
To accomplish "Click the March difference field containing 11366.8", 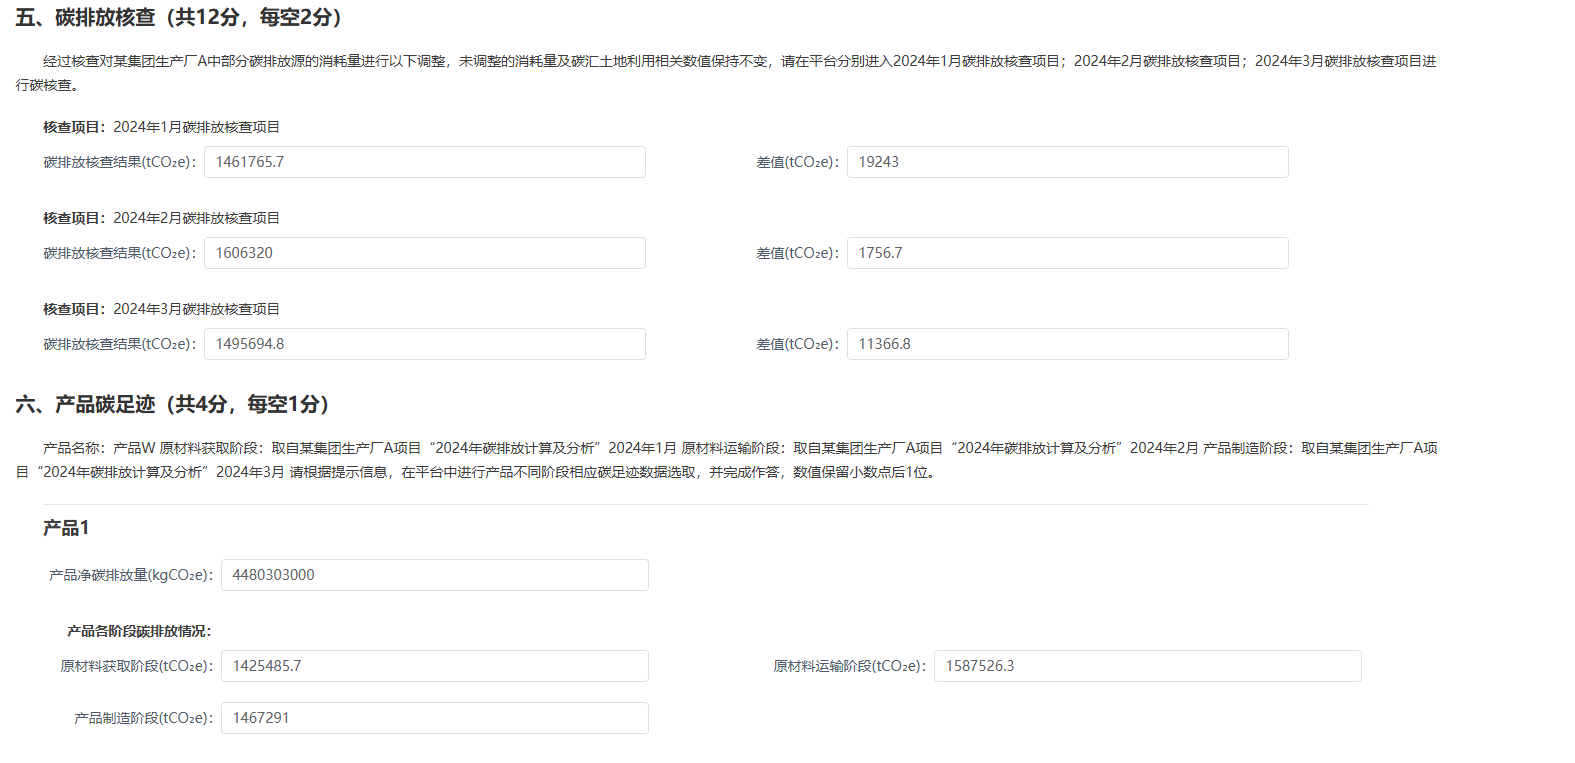I will [1067, 344].
